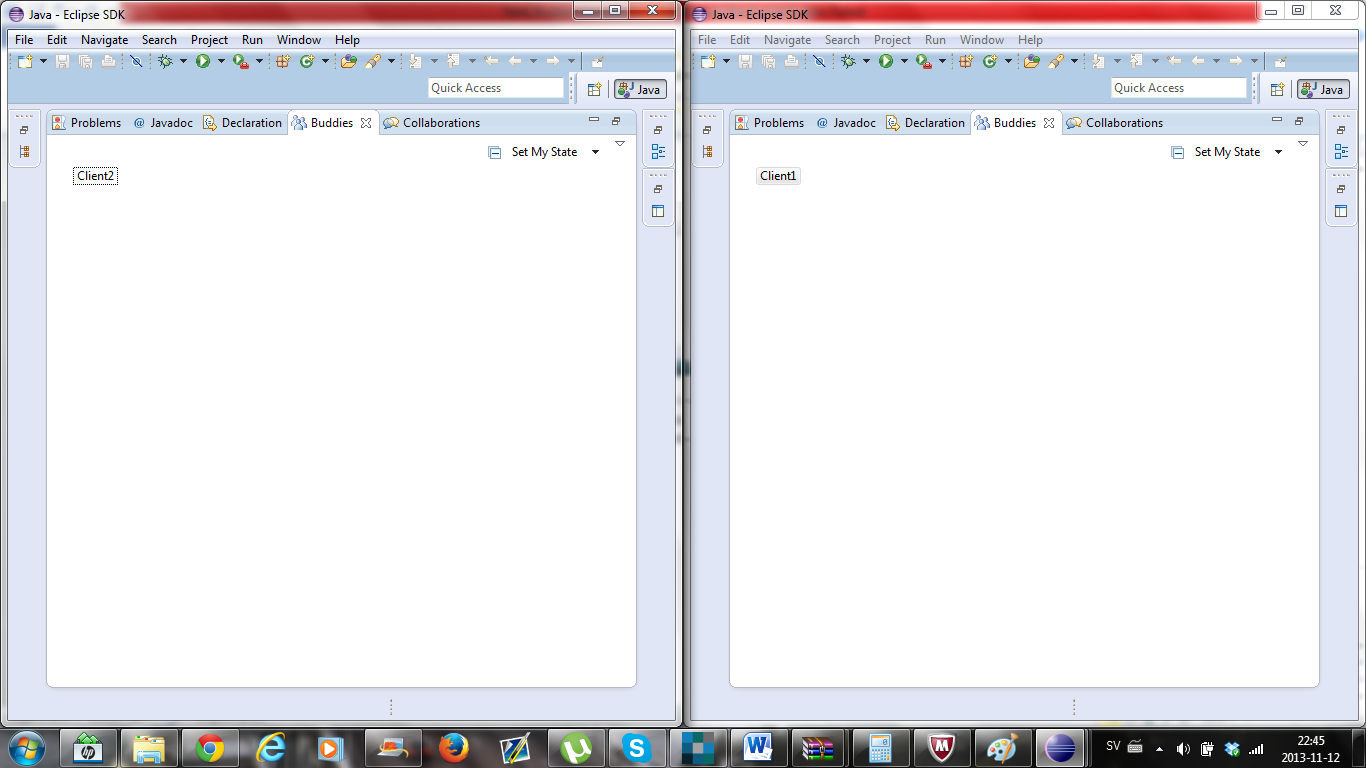Switch to Collaborations tab in left window
This screenshot has width=1366, height=768.
pos(431,123)
